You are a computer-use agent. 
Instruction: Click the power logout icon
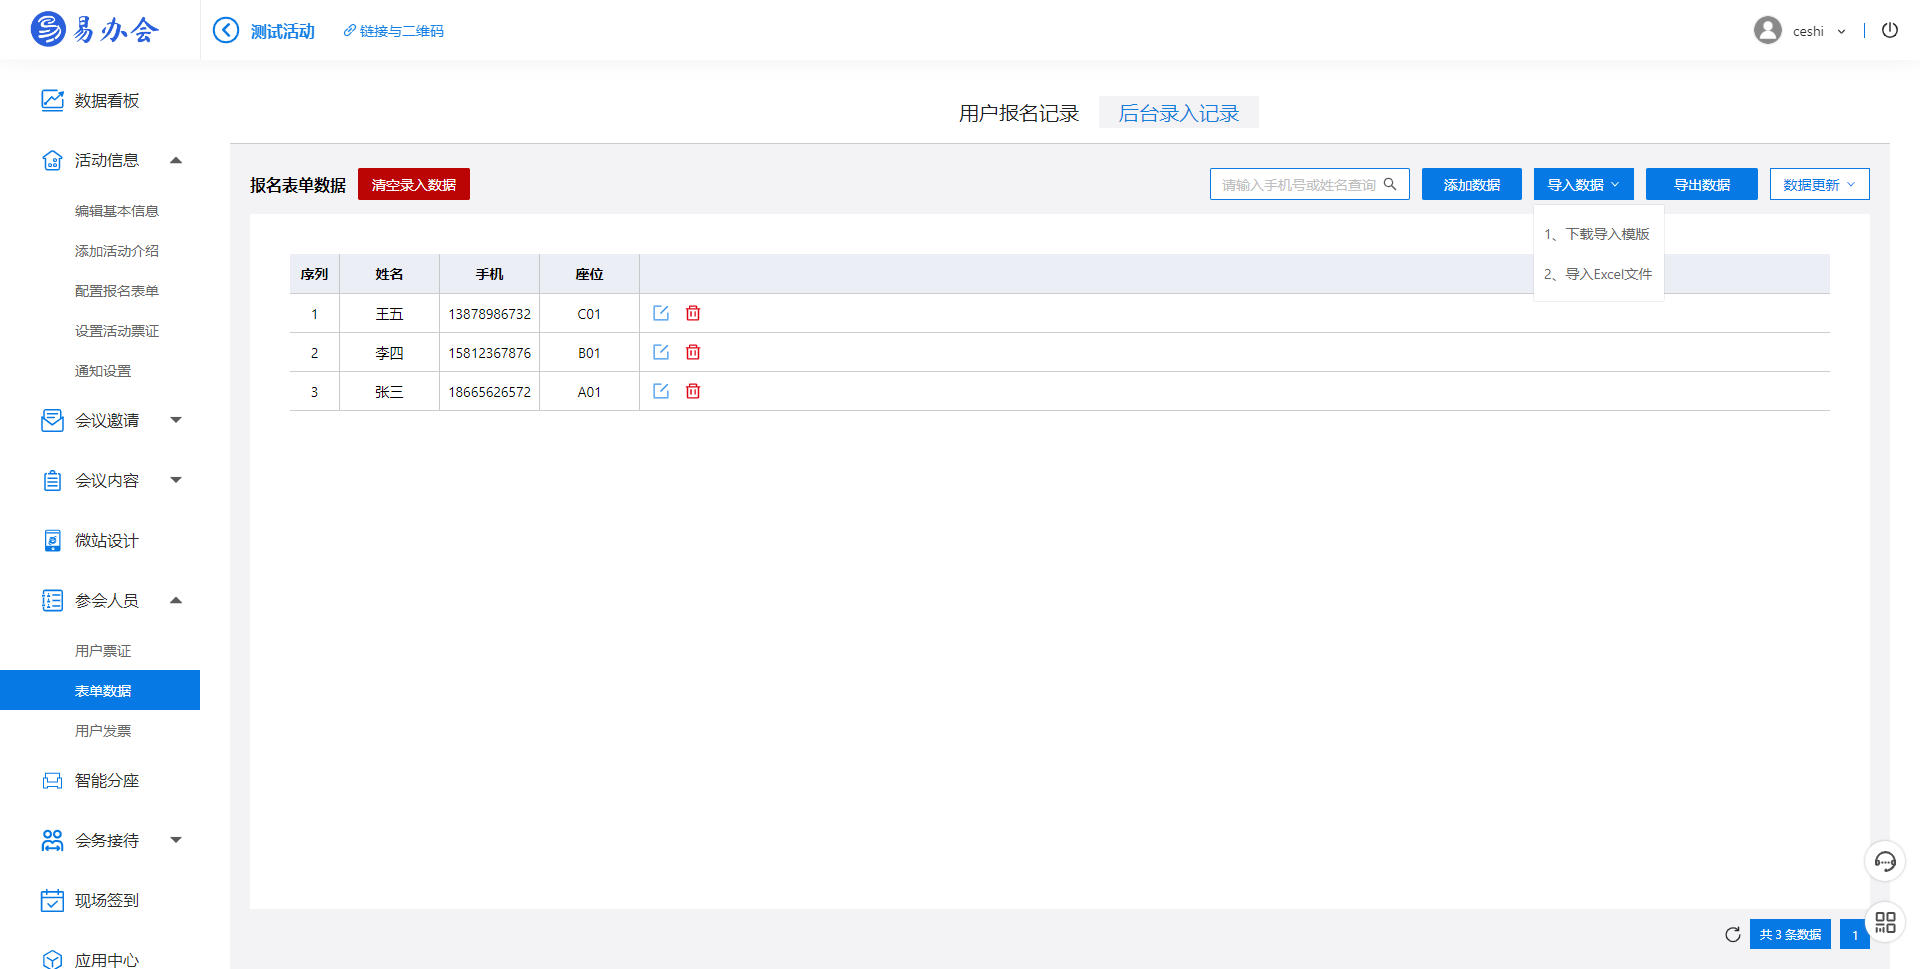[x=1889, y=30]
